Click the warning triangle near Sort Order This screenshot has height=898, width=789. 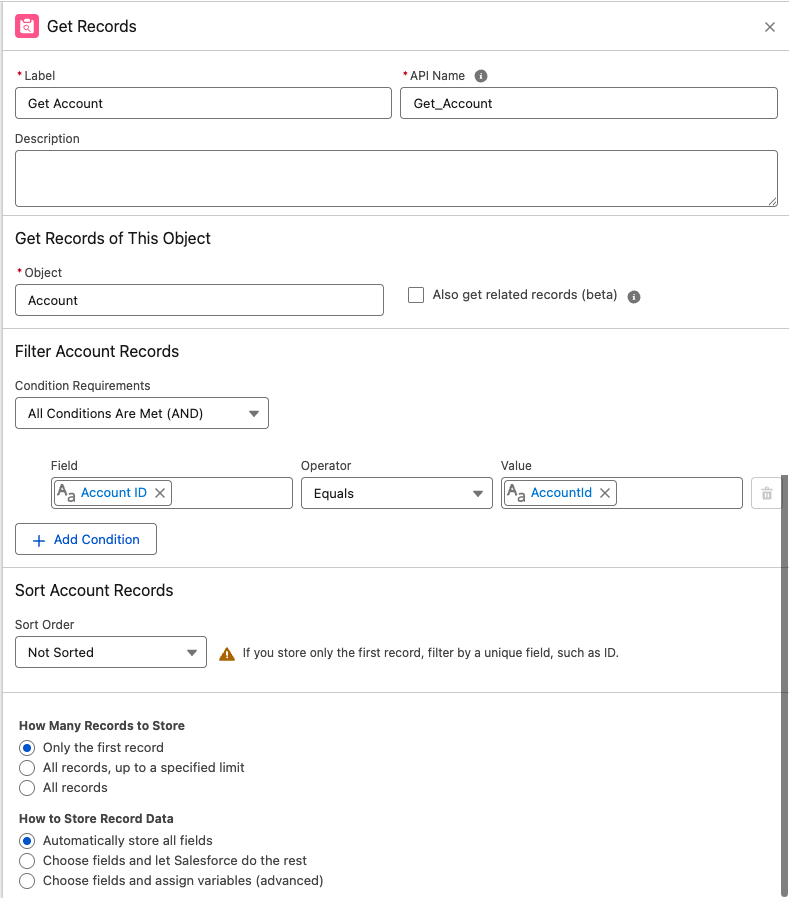click(227, 652)
